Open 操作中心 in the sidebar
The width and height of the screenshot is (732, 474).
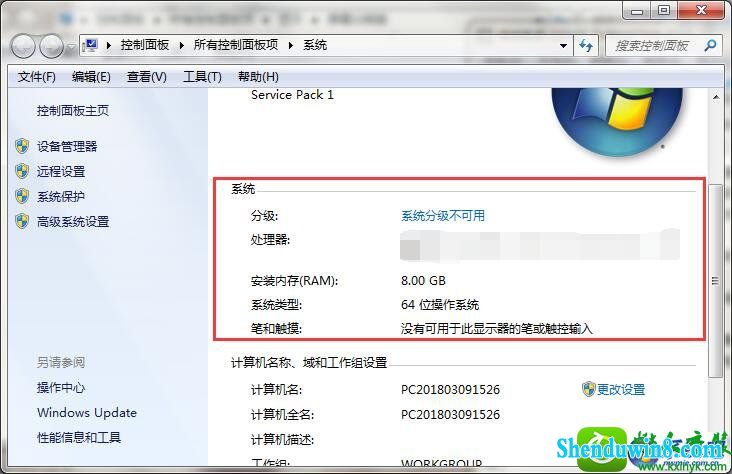click(61, 388)
